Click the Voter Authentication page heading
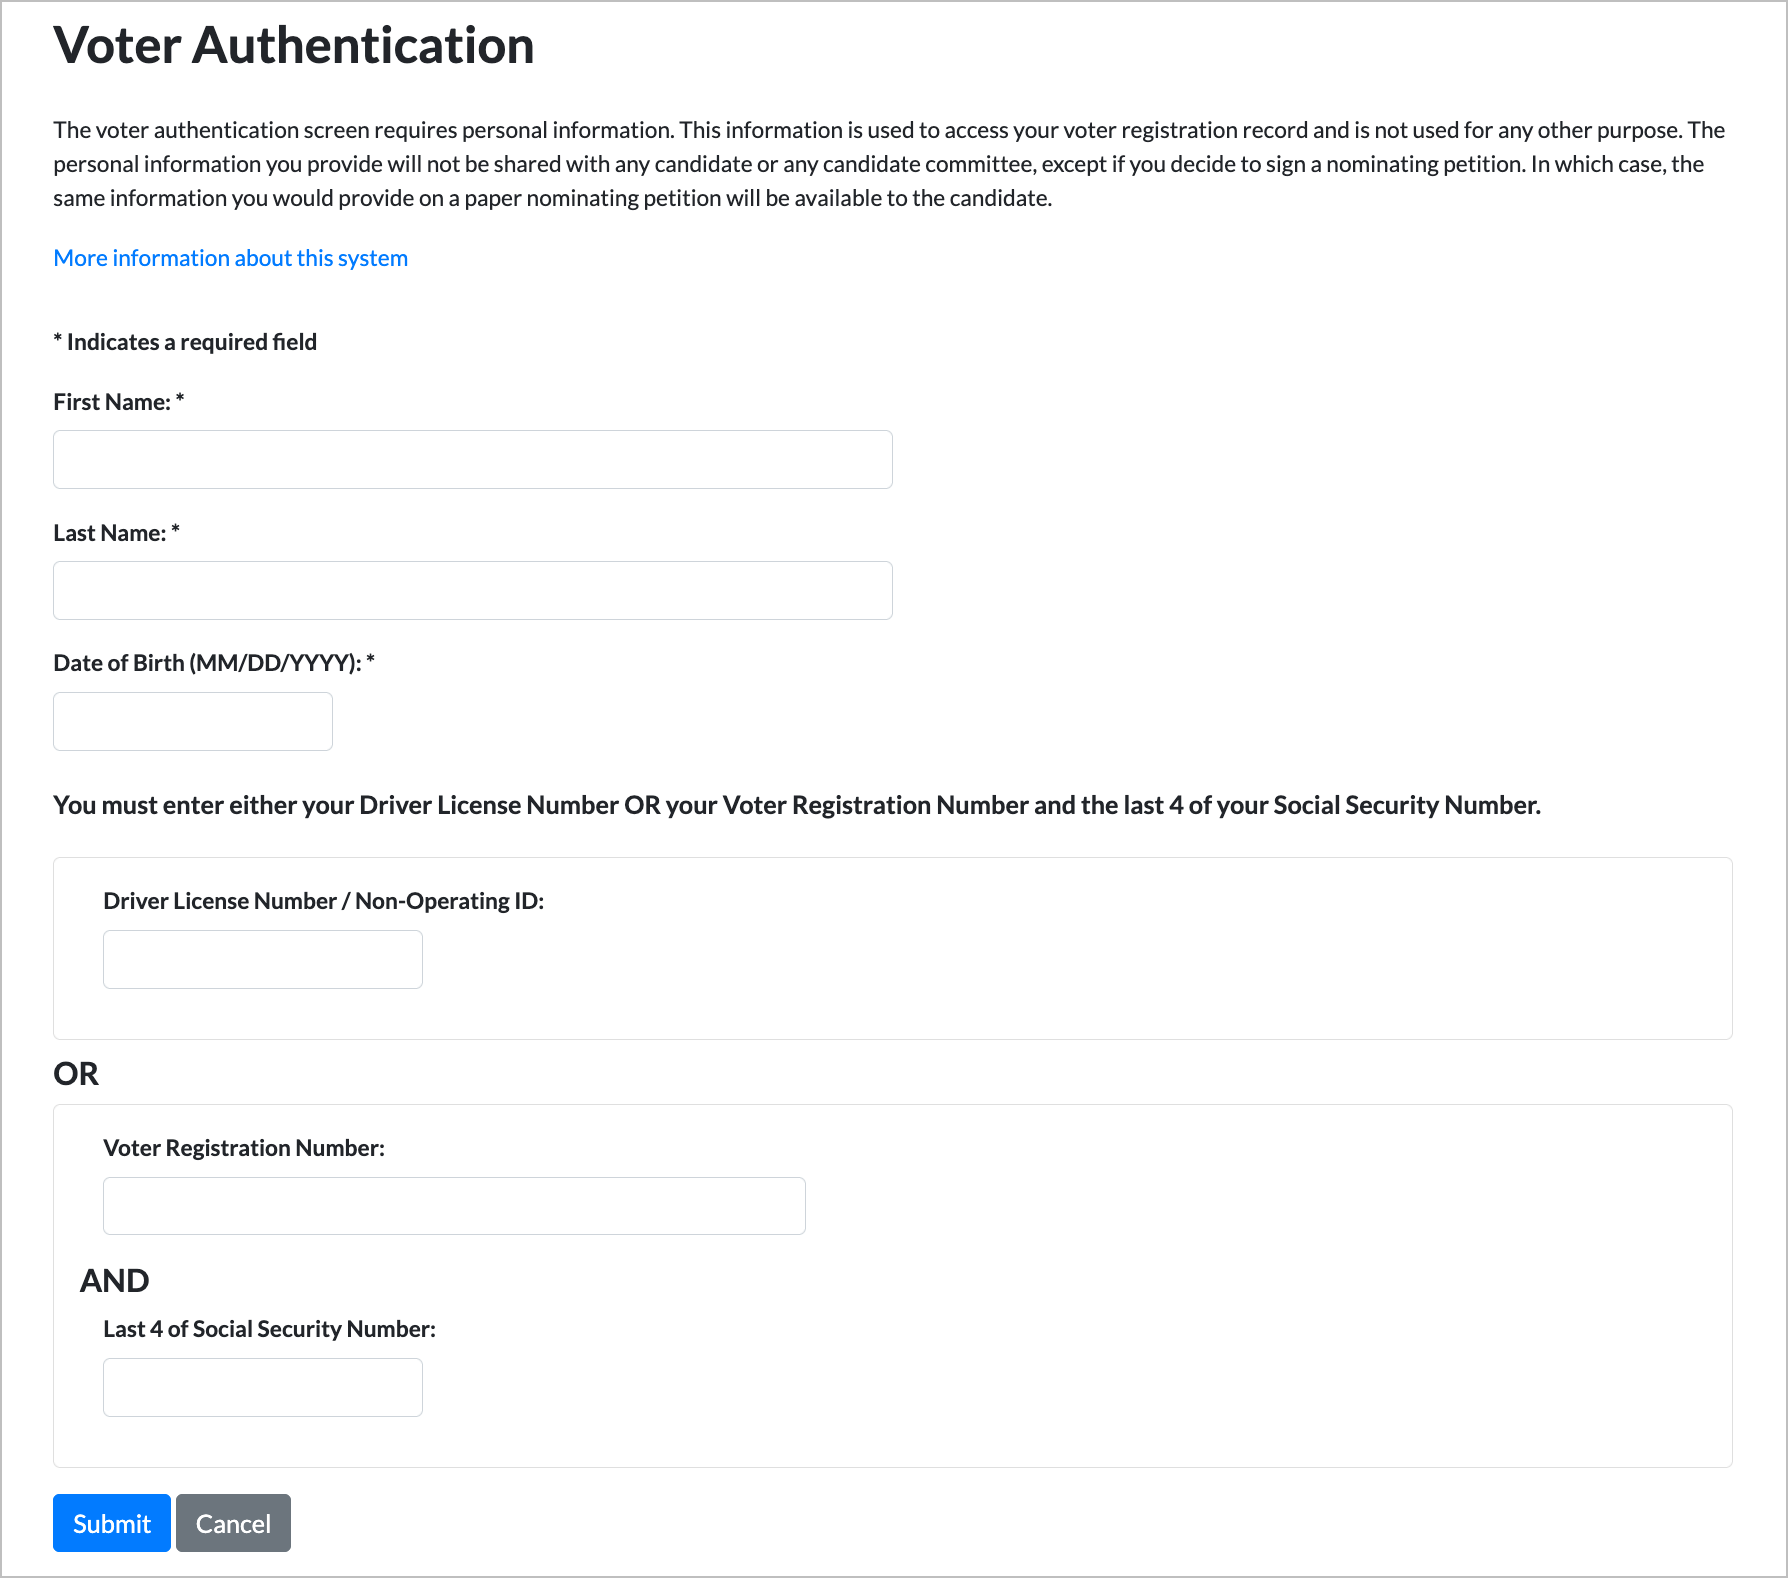This screenshot has width=1788, height=1578. pos(294,45)
